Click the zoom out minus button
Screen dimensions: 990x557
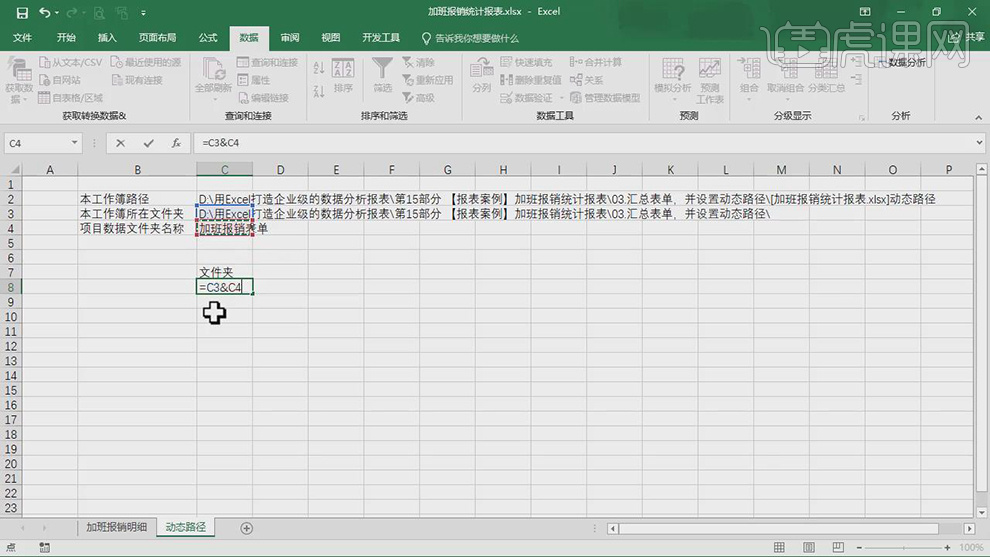[x=859, y=548]
